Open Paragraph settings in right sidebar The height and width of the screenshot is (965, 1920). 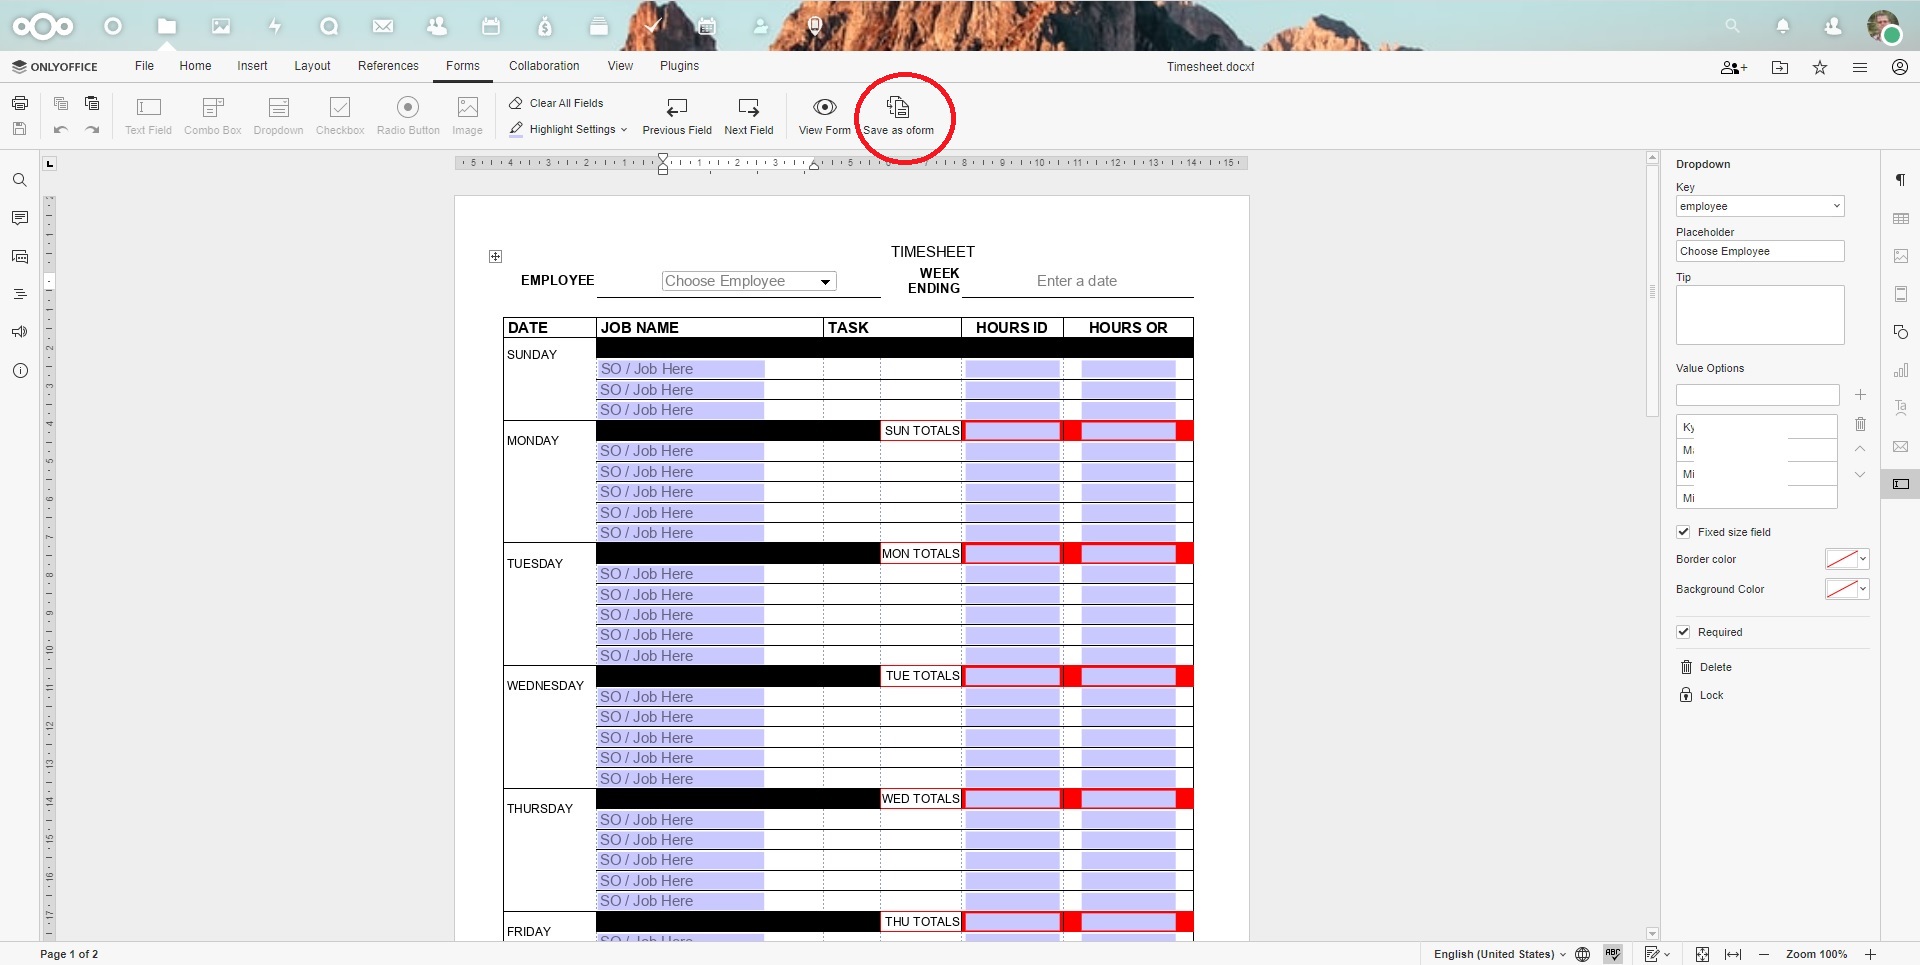[1900, 180]
